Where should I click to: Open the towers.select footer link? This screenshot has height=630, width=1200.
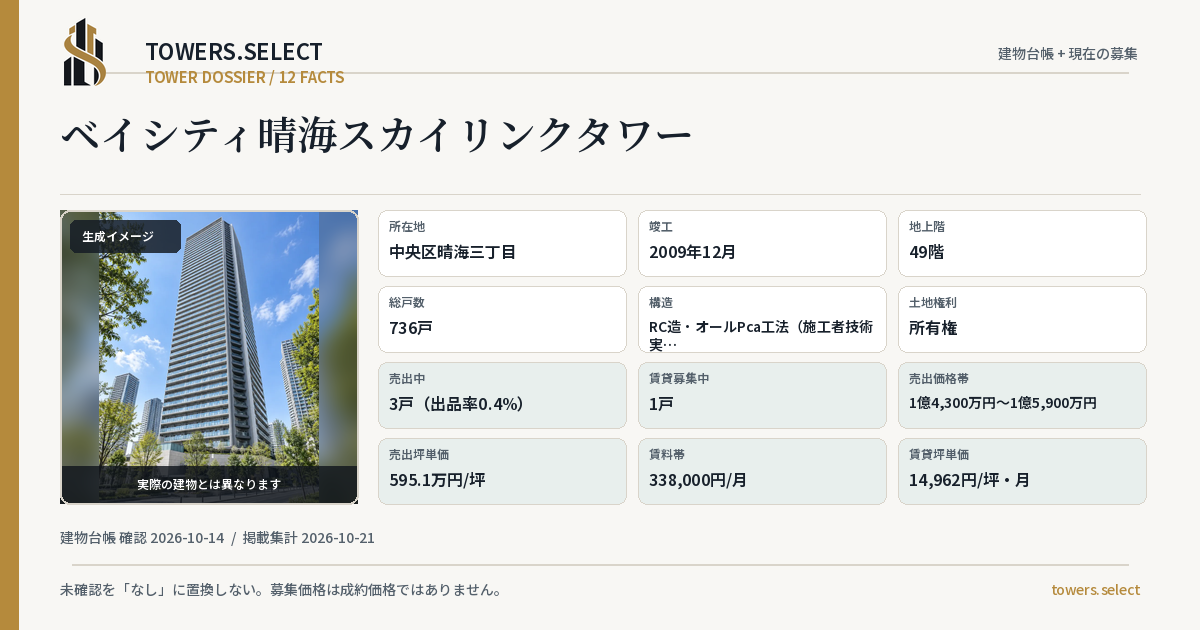[x=1095, y=590]
